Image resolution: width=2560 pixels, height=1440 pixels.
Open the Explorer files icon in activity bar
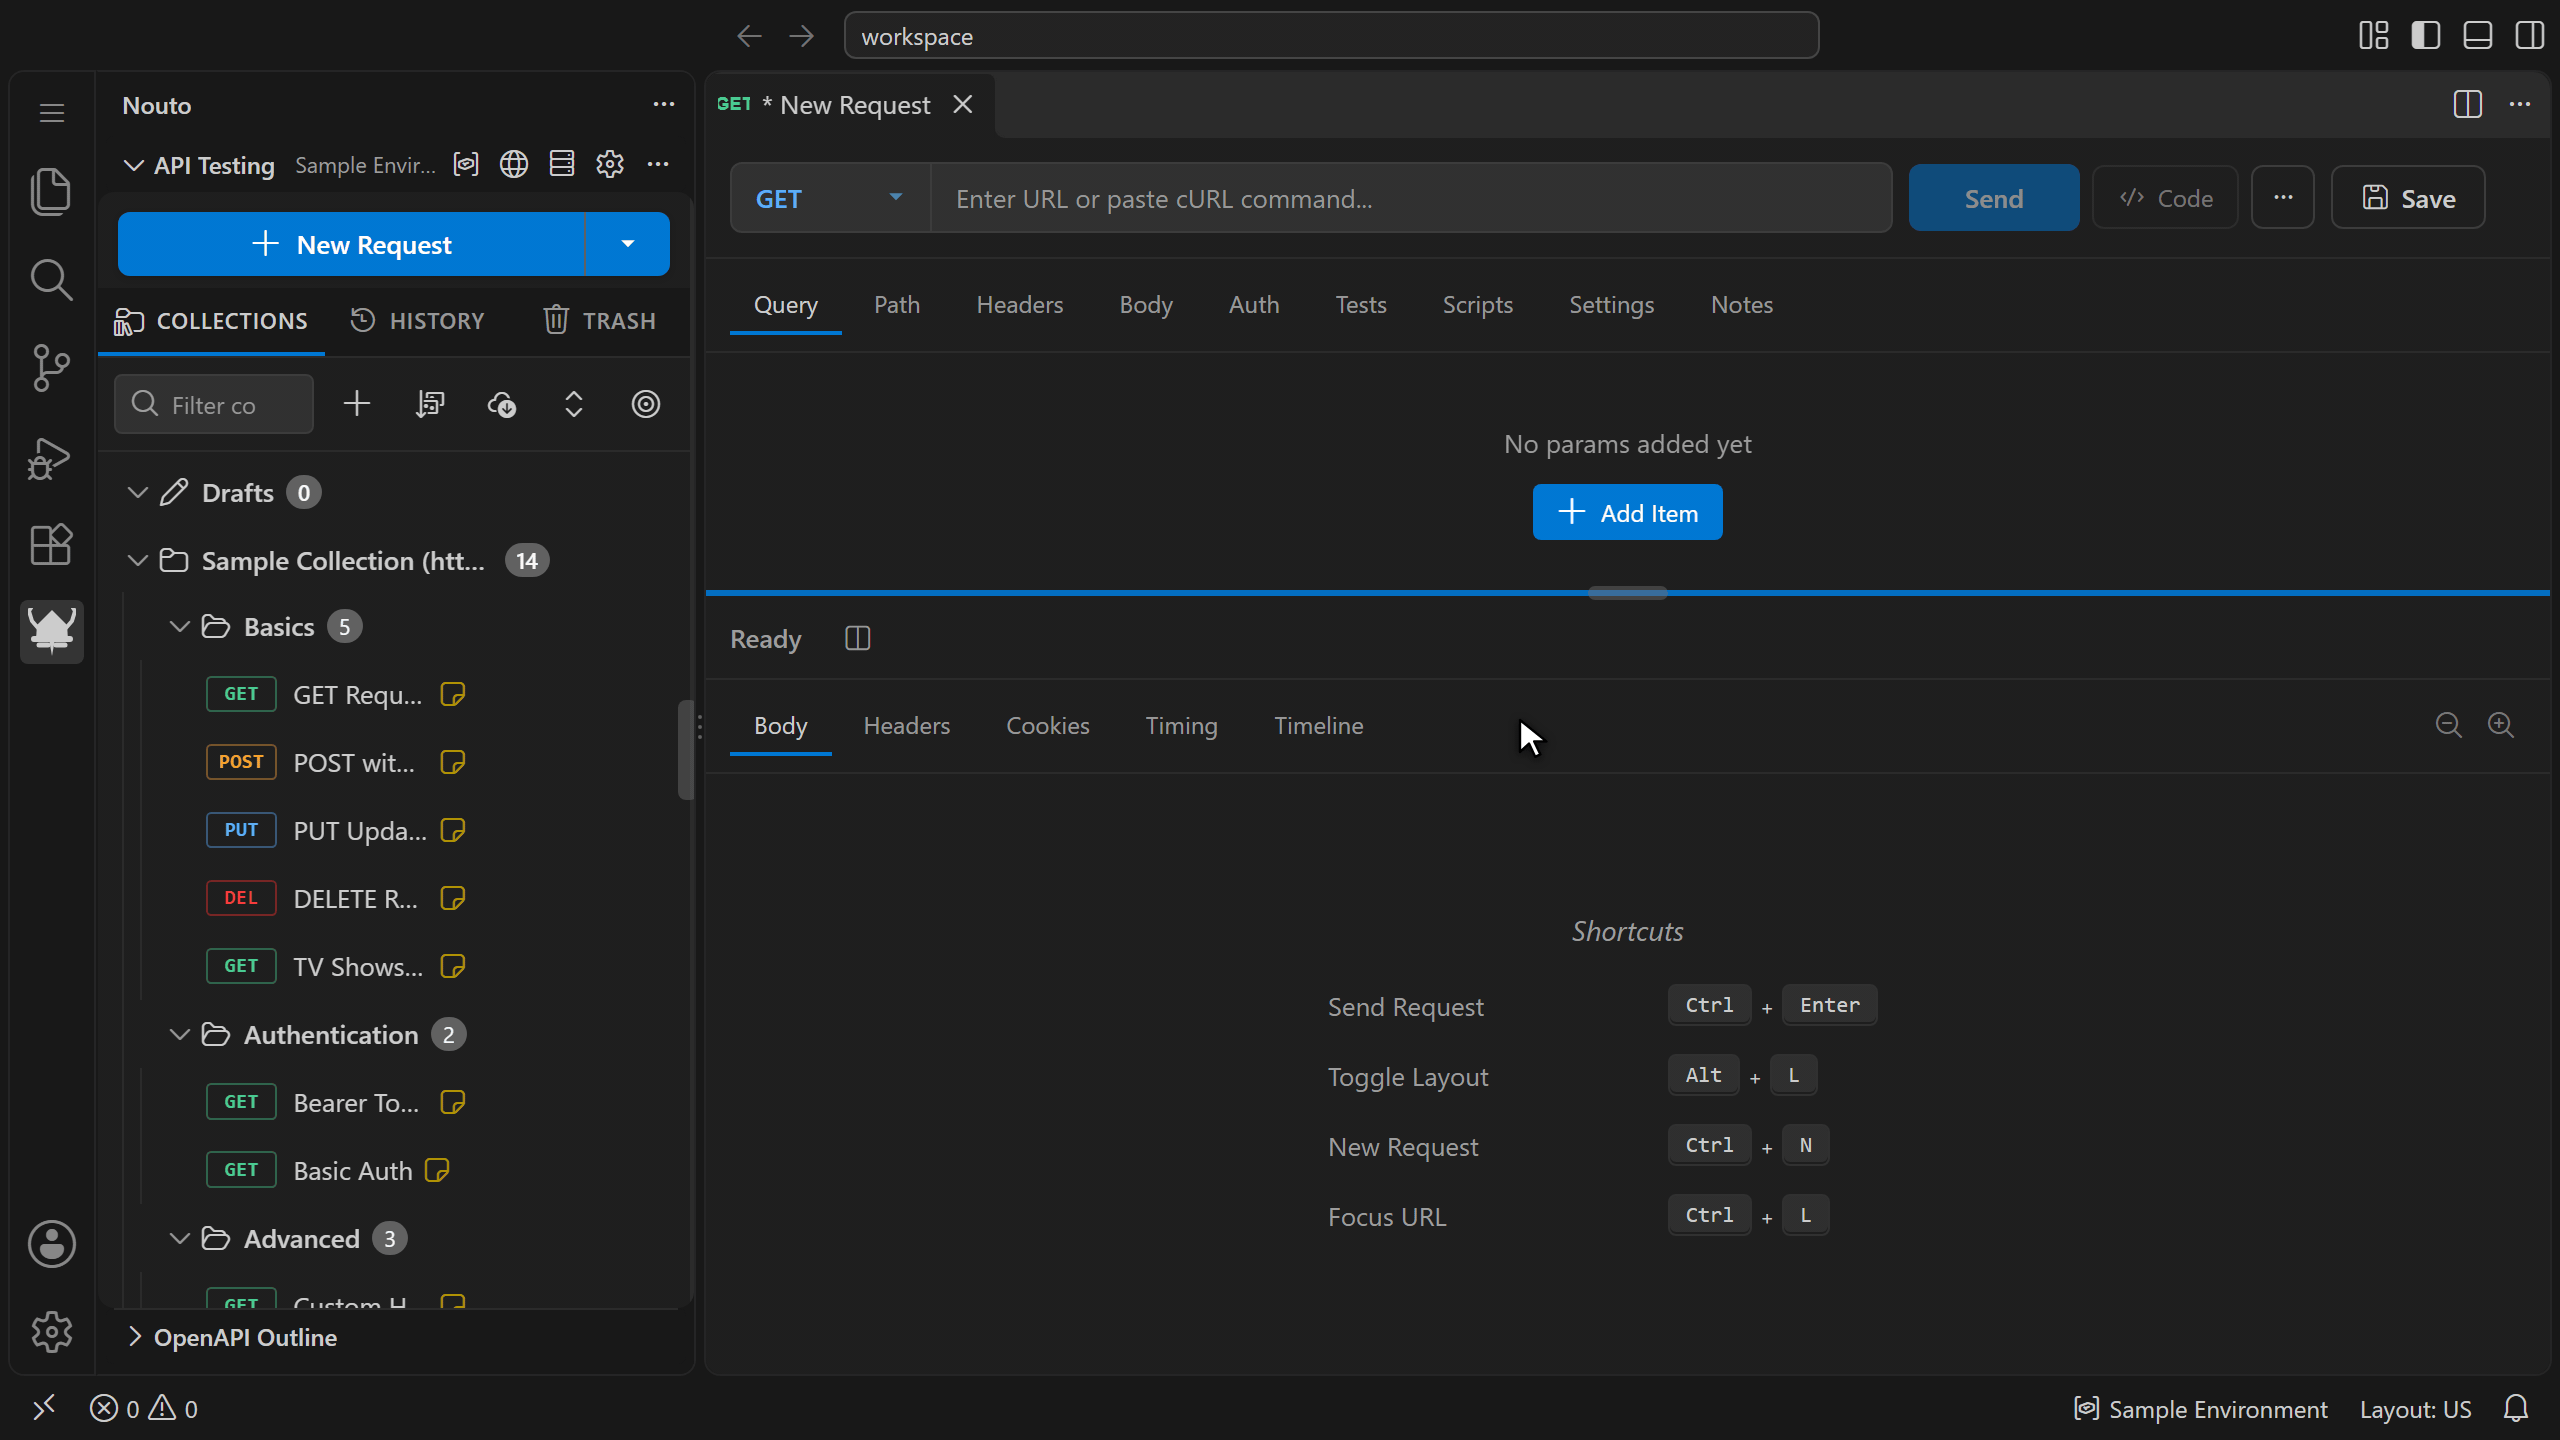point(51,190)
